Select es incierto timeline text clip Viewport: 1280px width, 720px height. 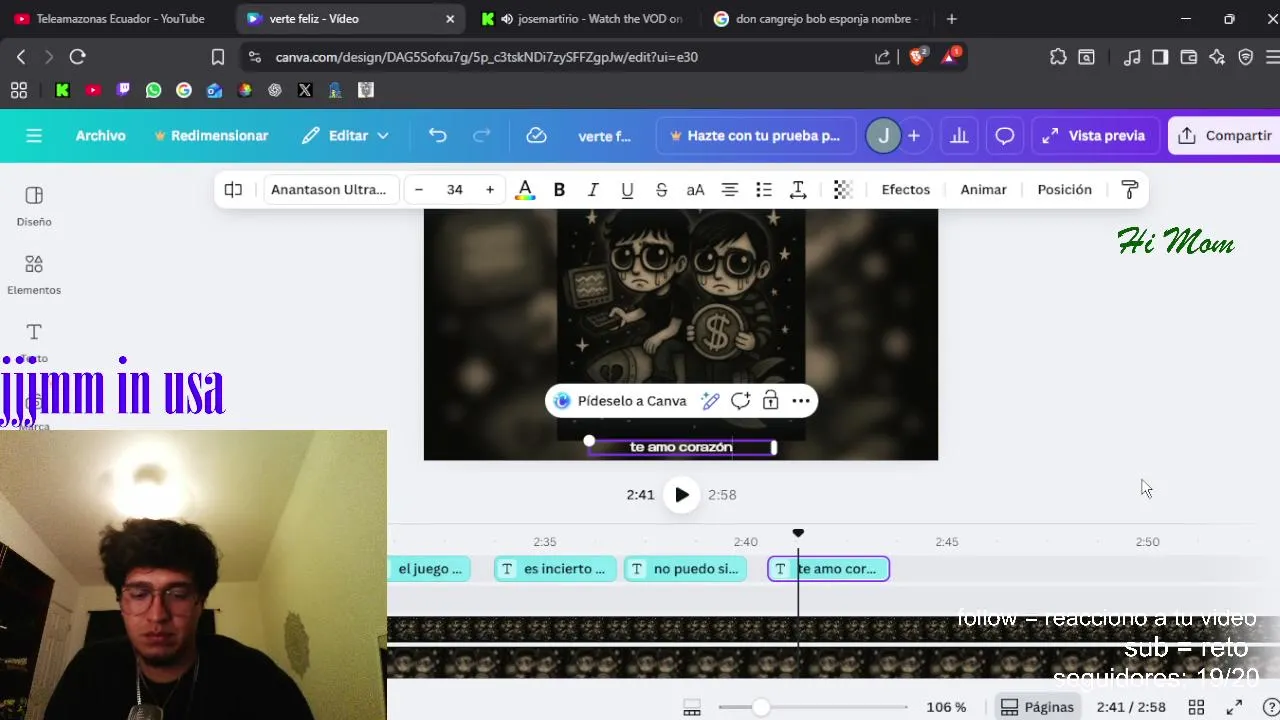[555, 569]
